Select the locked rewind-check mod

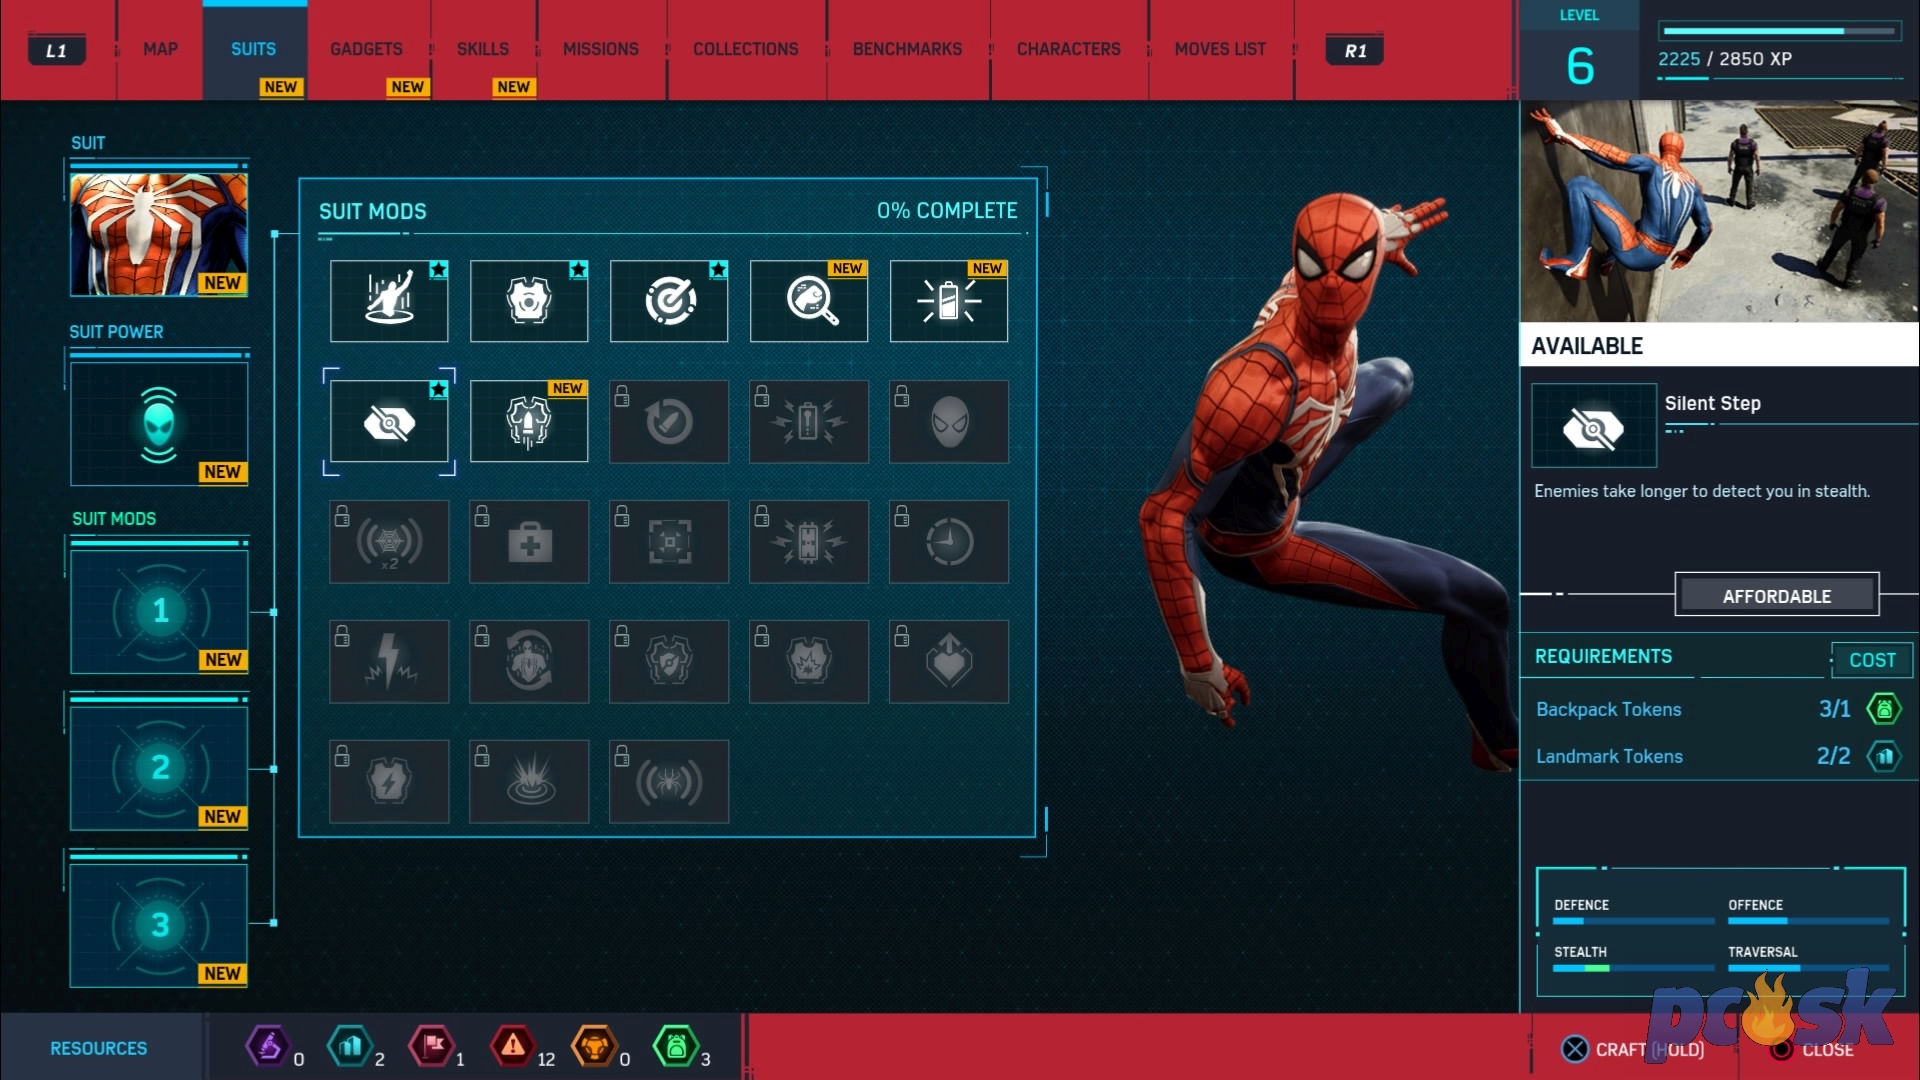click(669, 421)
